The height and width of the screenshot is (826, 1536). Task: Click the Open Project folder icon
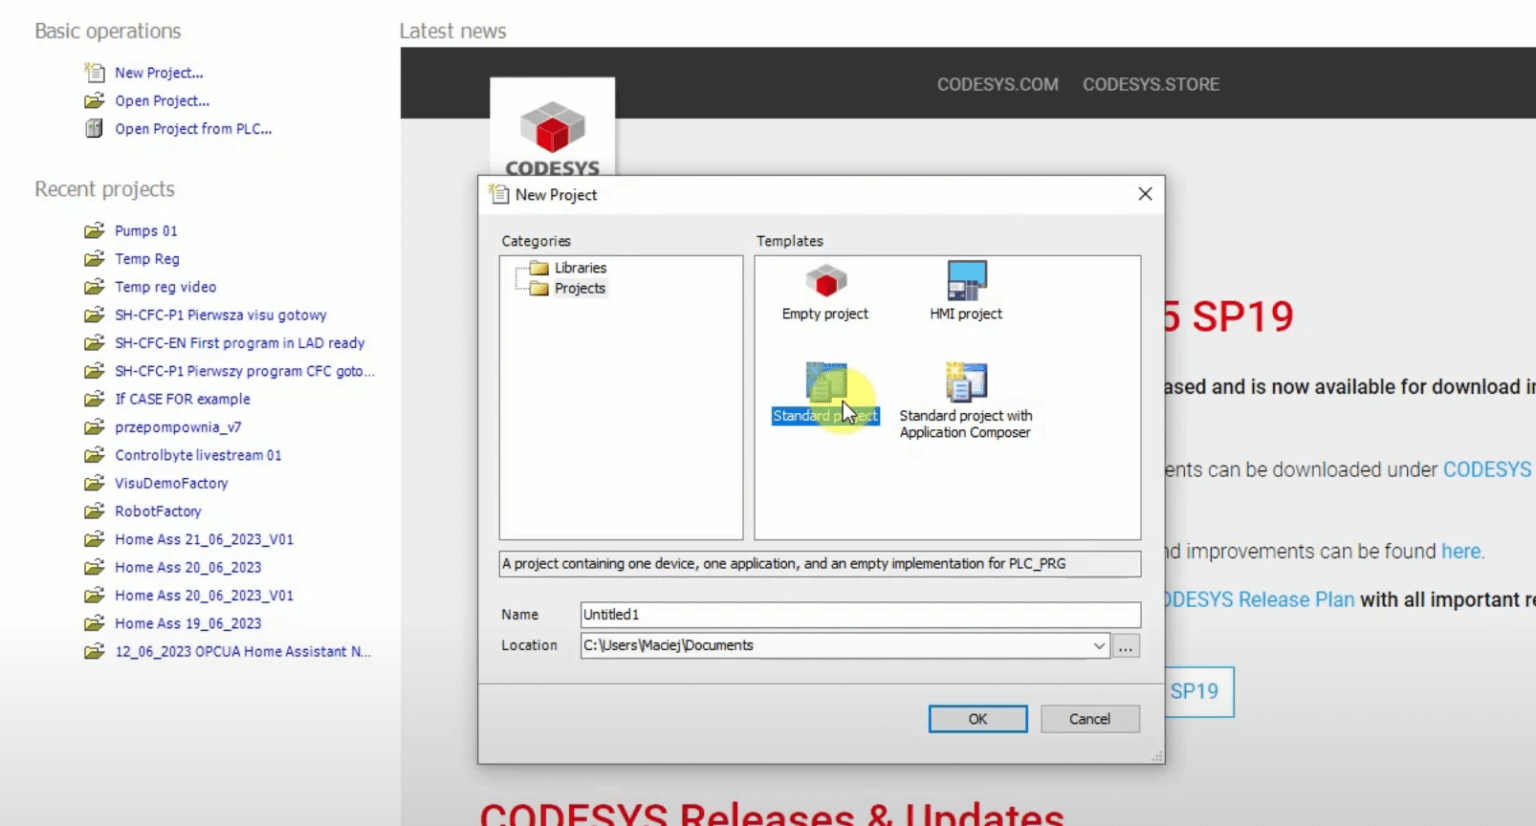(94, 101)
